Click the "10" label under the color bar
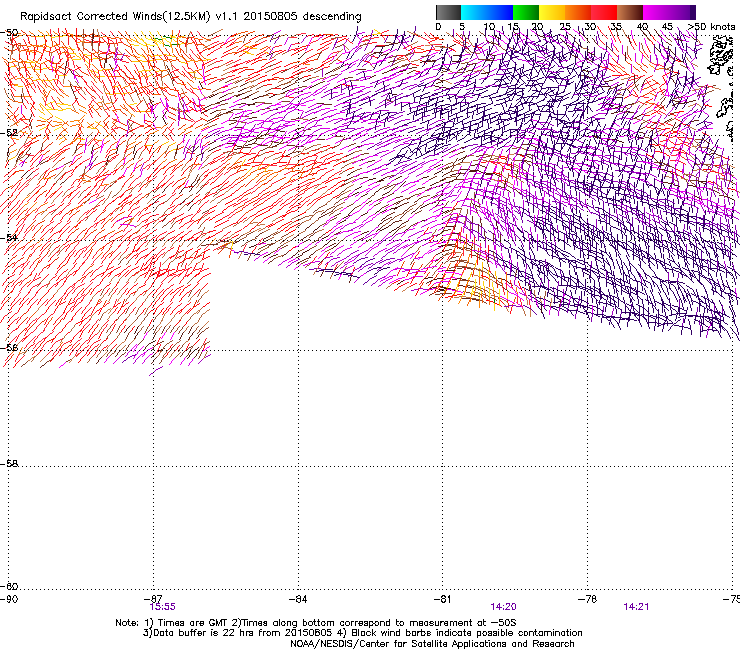 pos(489,27)
